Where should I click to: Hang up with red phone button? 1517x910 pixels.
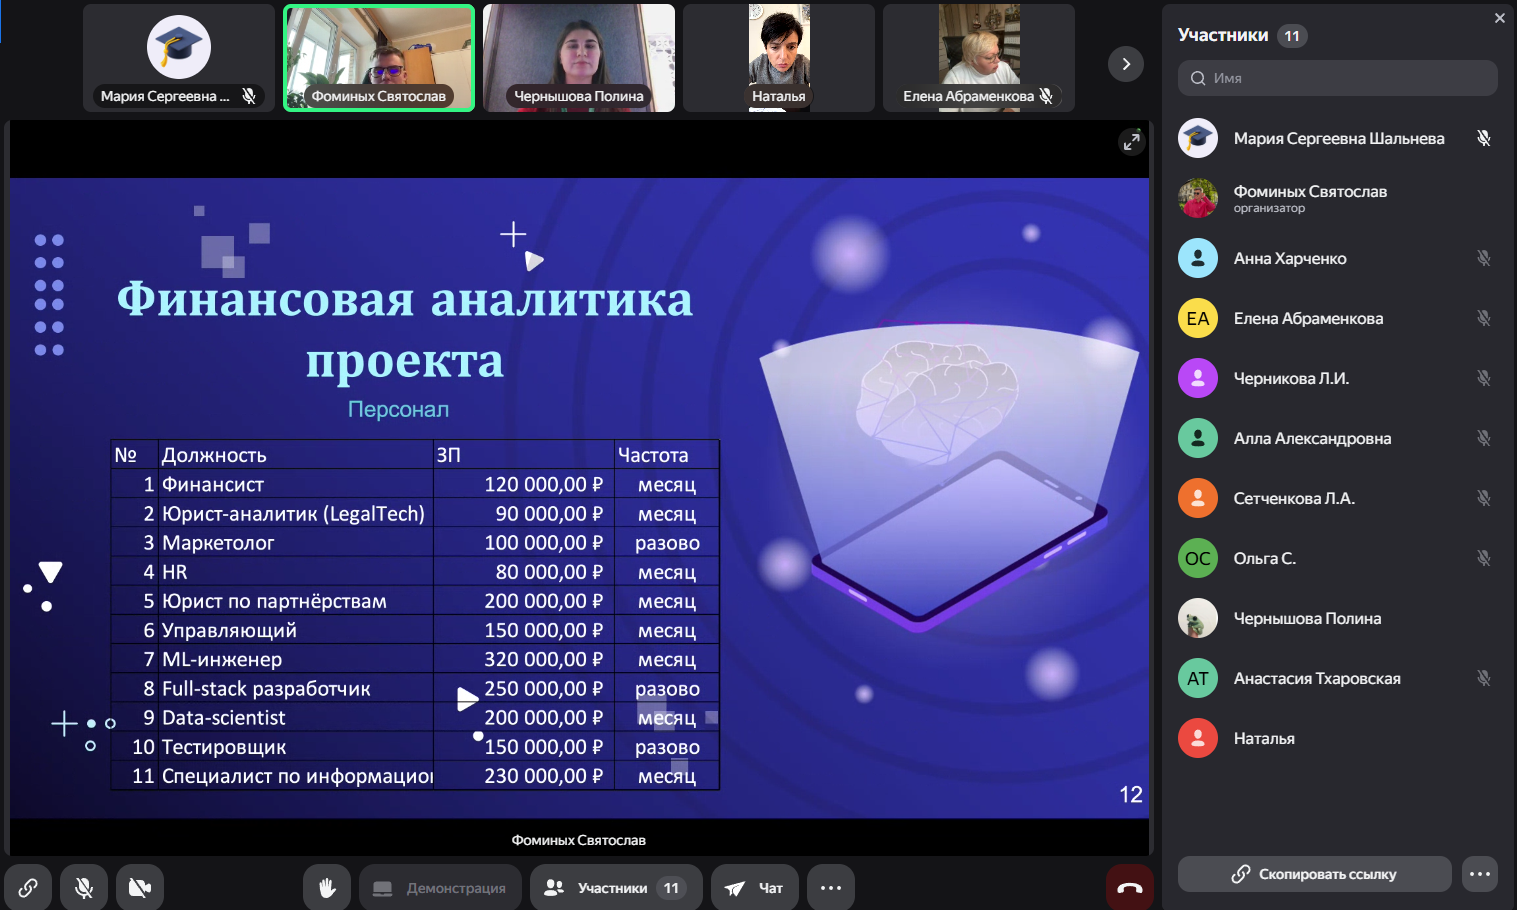pyautogui.click(x=1129, y=888)
